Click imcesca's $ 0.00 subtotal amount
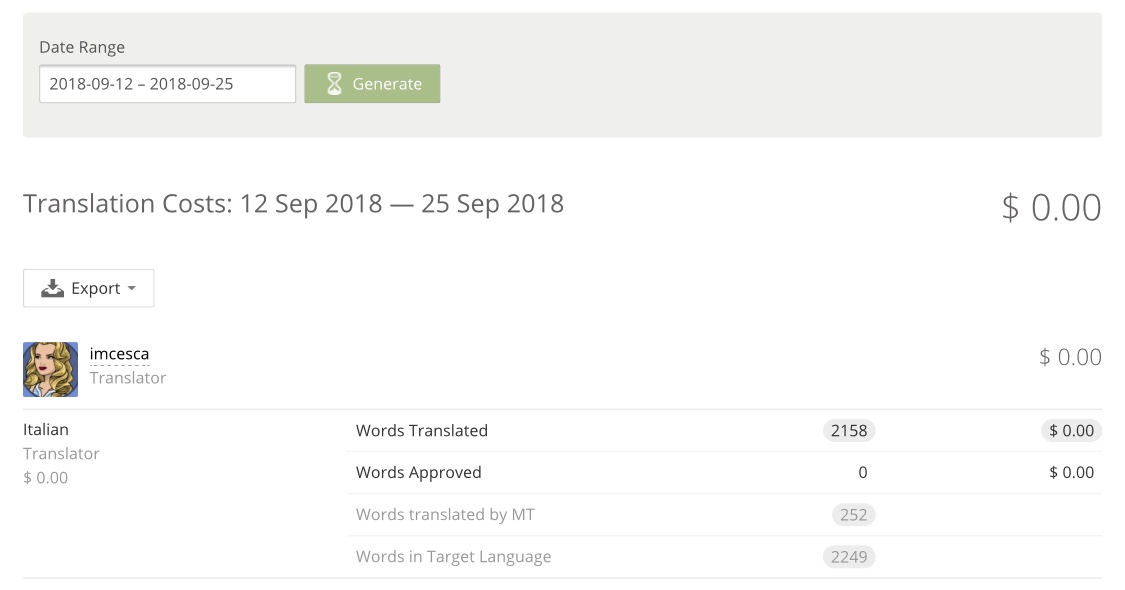The width and height of the screenshot is (1125, 590). click(x=1070, y=357)
